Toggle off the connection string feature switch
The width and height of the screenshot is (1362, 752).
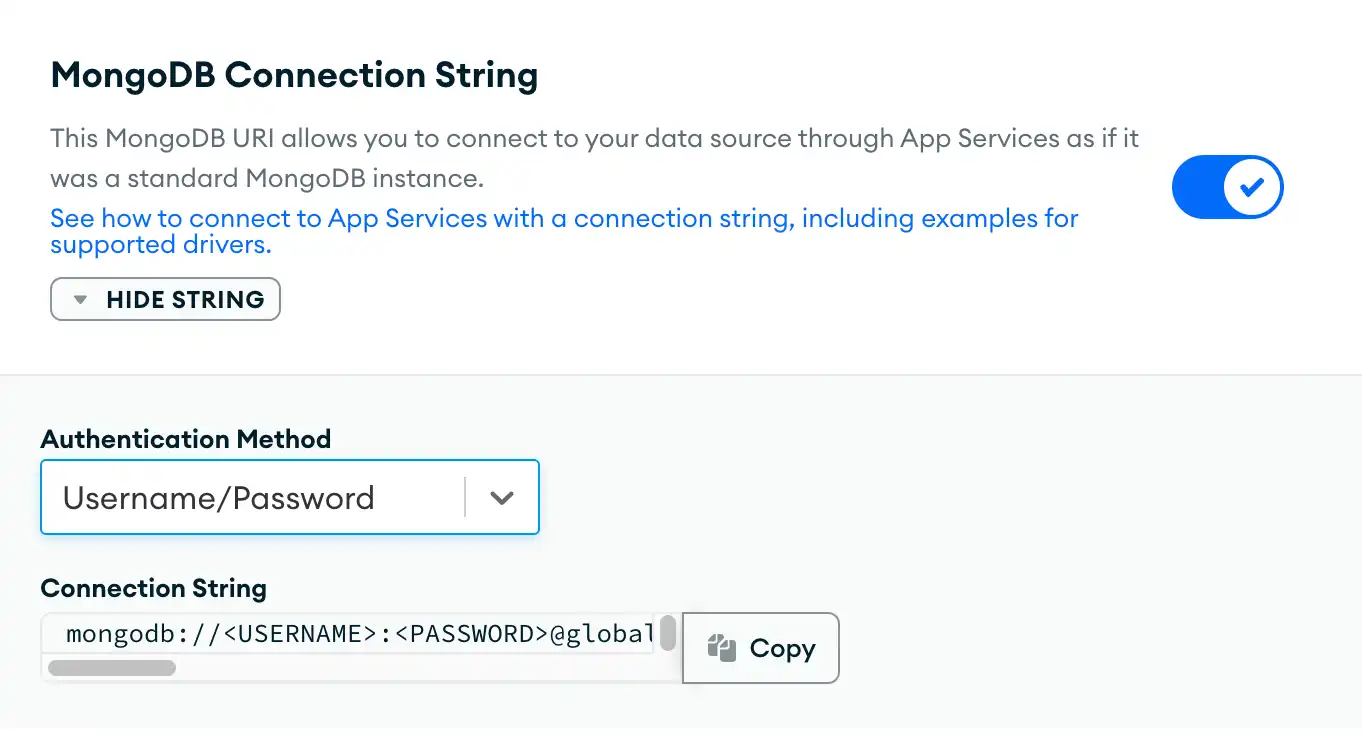(x=1228, y=187)
